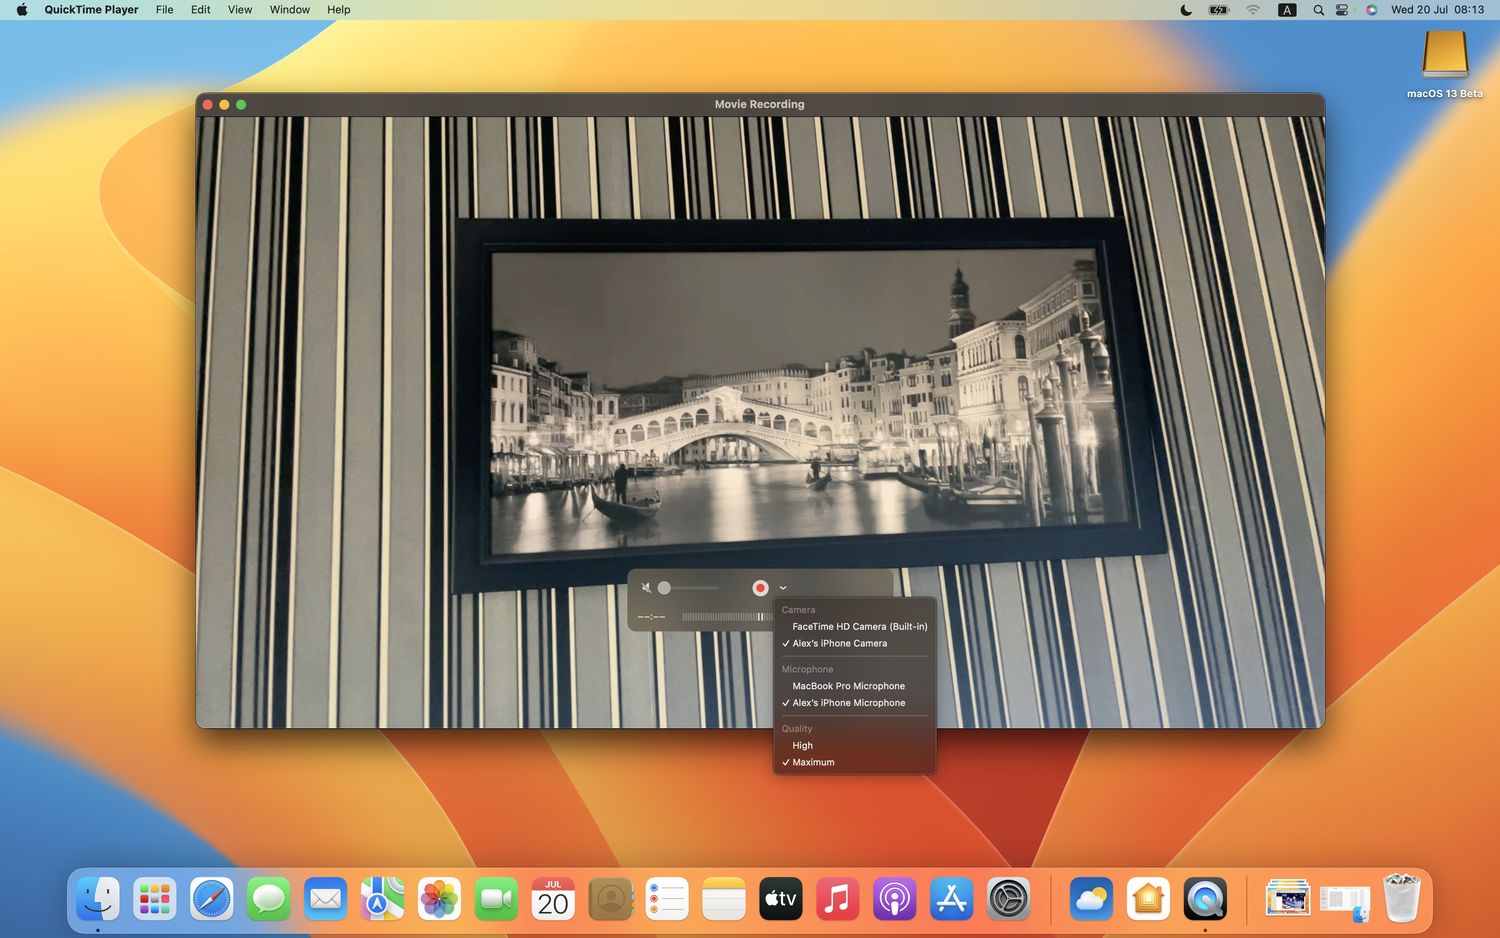Open Reminders from the Dock
This screenshot has width=1500, height=938.
click(667, 899)
